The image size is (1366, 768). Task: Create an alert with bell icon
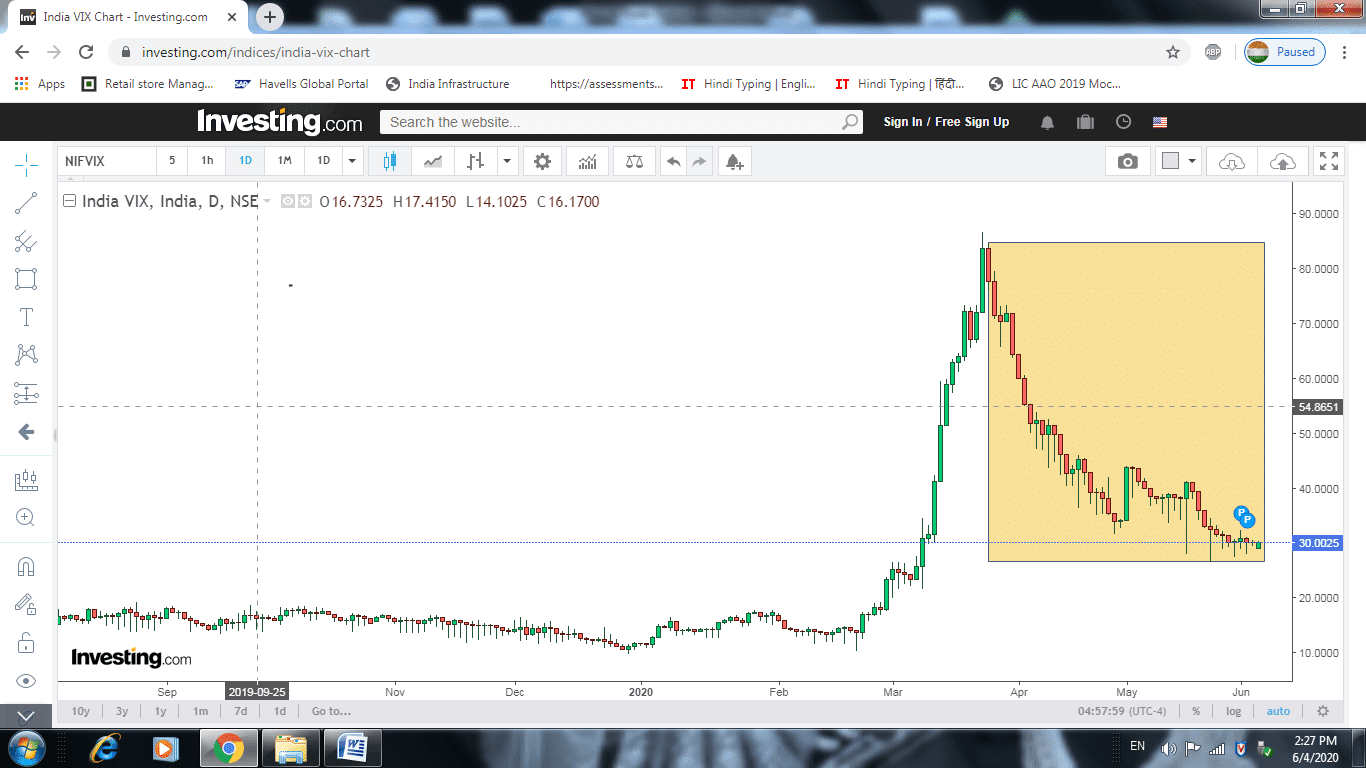click(734, 161)
